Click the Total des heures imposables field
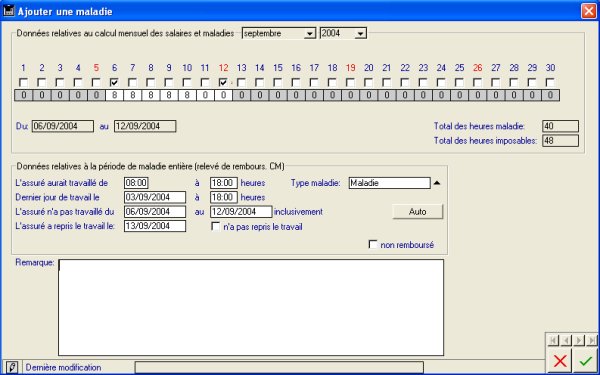The width and height of the screenshot is (600, 375). [561, 141]
